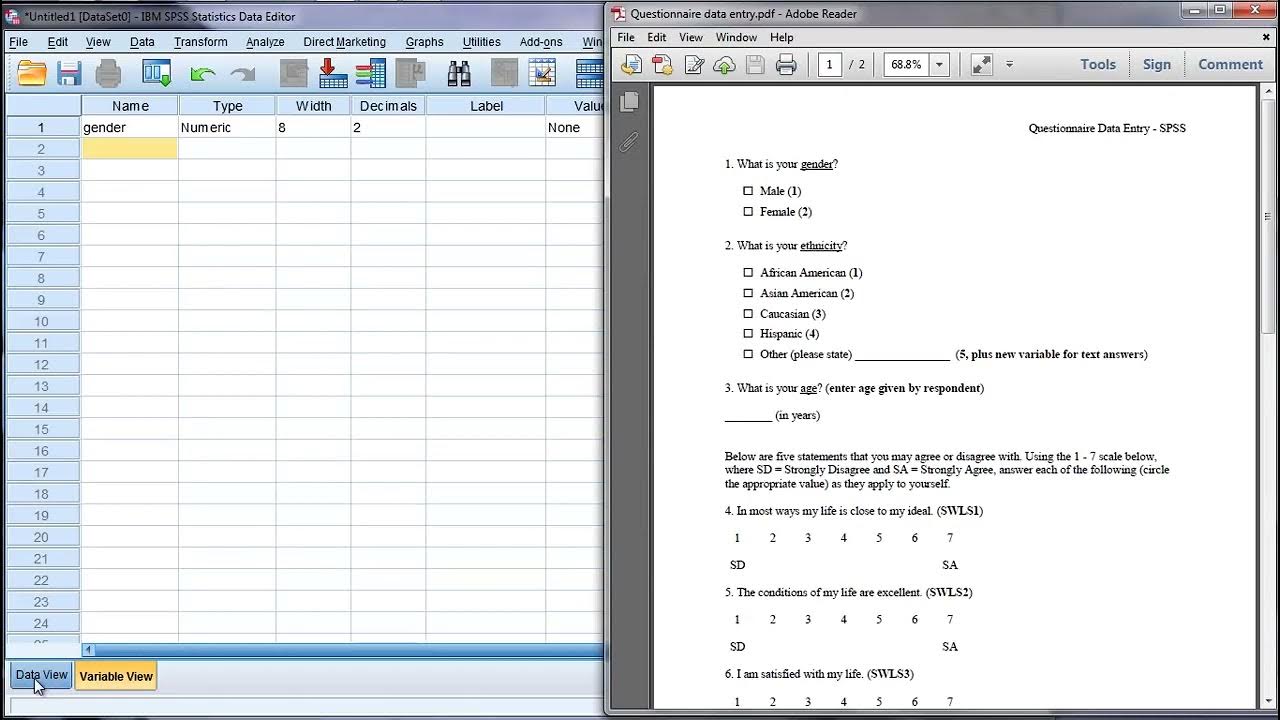Click Adobe Reader's open file icon

coord(631,65)
